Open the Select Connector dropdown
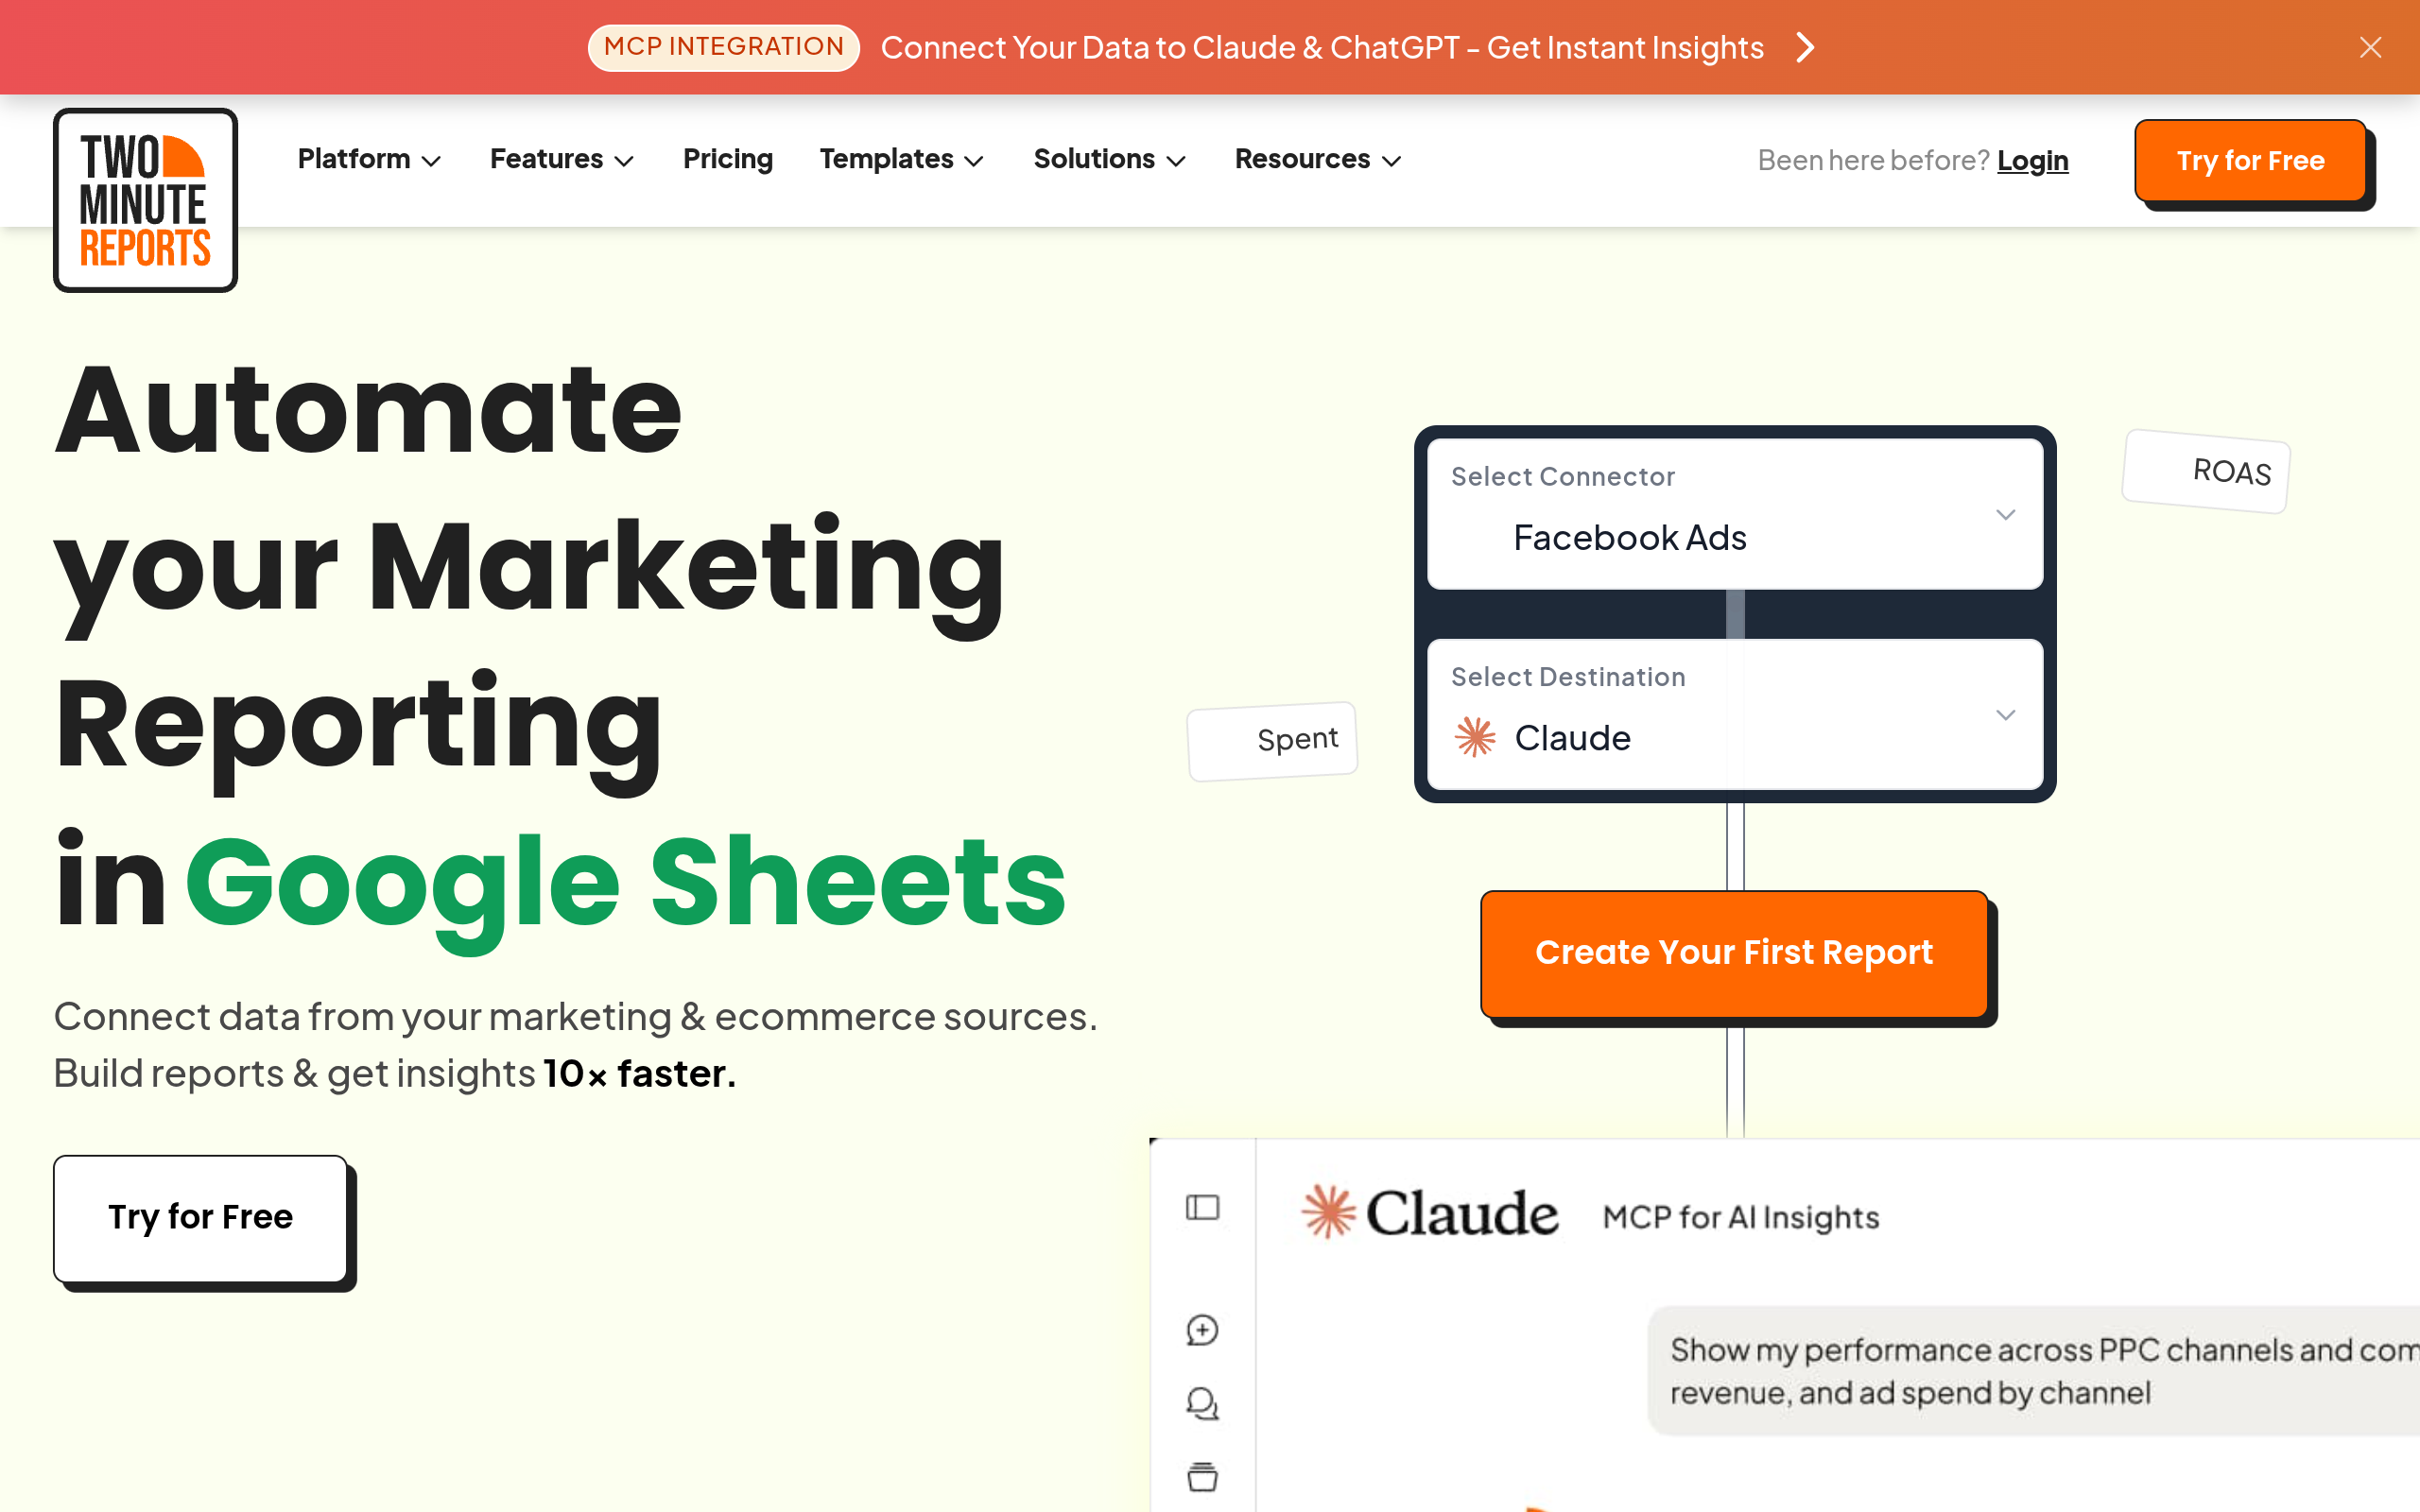This screenshot has height=1512, width=2420. (x=1735, y=514)
